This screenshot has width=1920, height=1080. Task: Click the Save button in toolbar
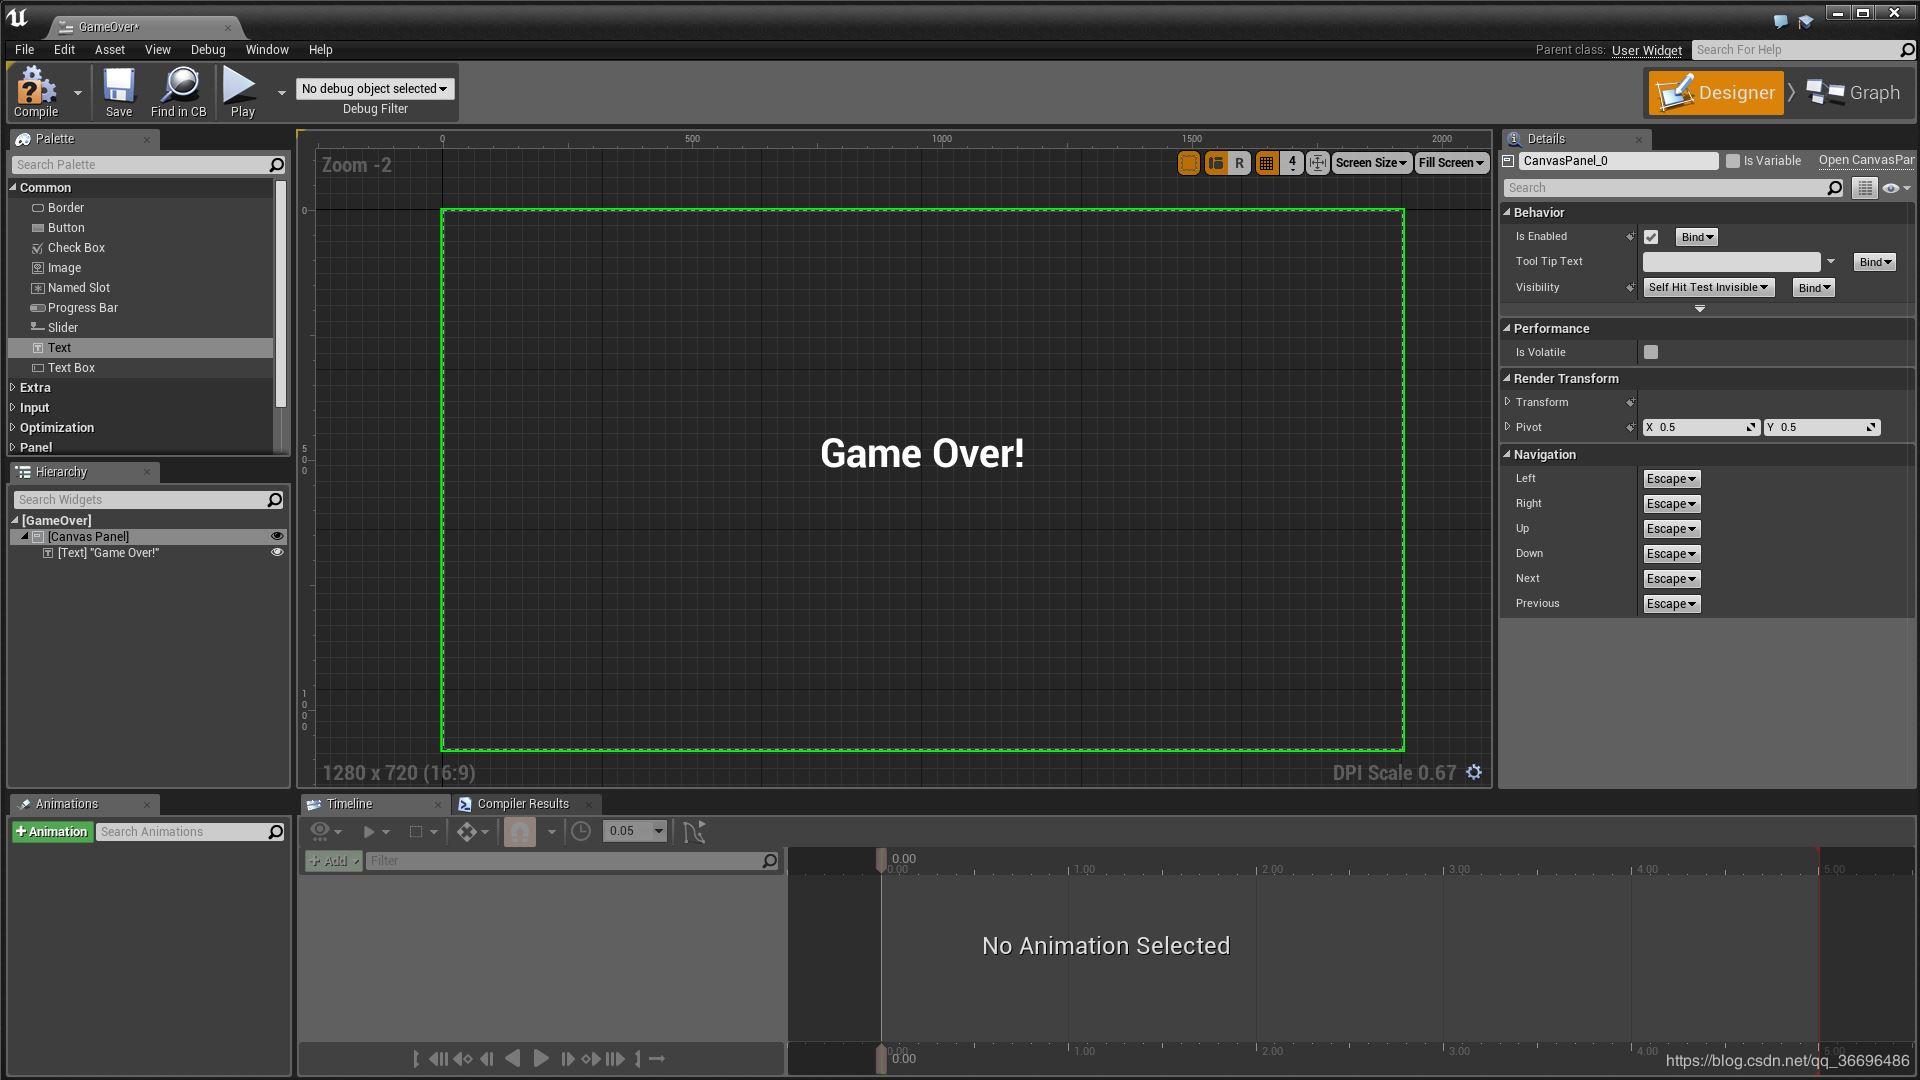[119, 94]
